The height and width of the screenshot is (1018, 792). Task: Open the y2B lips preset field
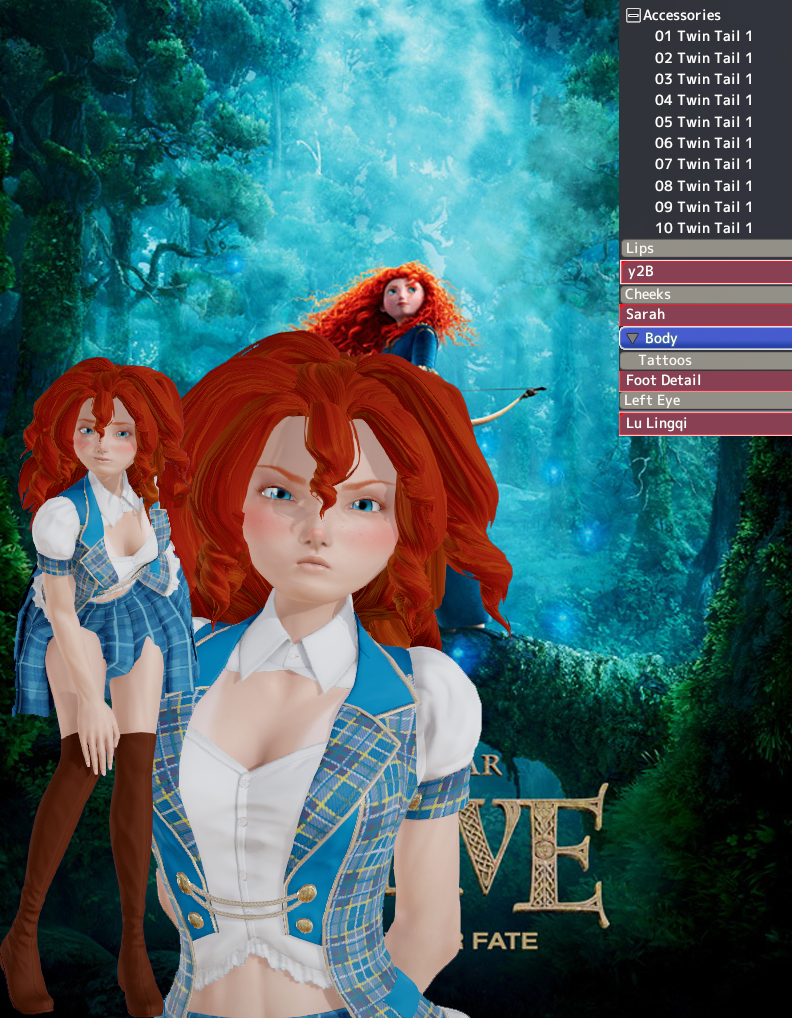pyautogui.click(x=706, y=271)
